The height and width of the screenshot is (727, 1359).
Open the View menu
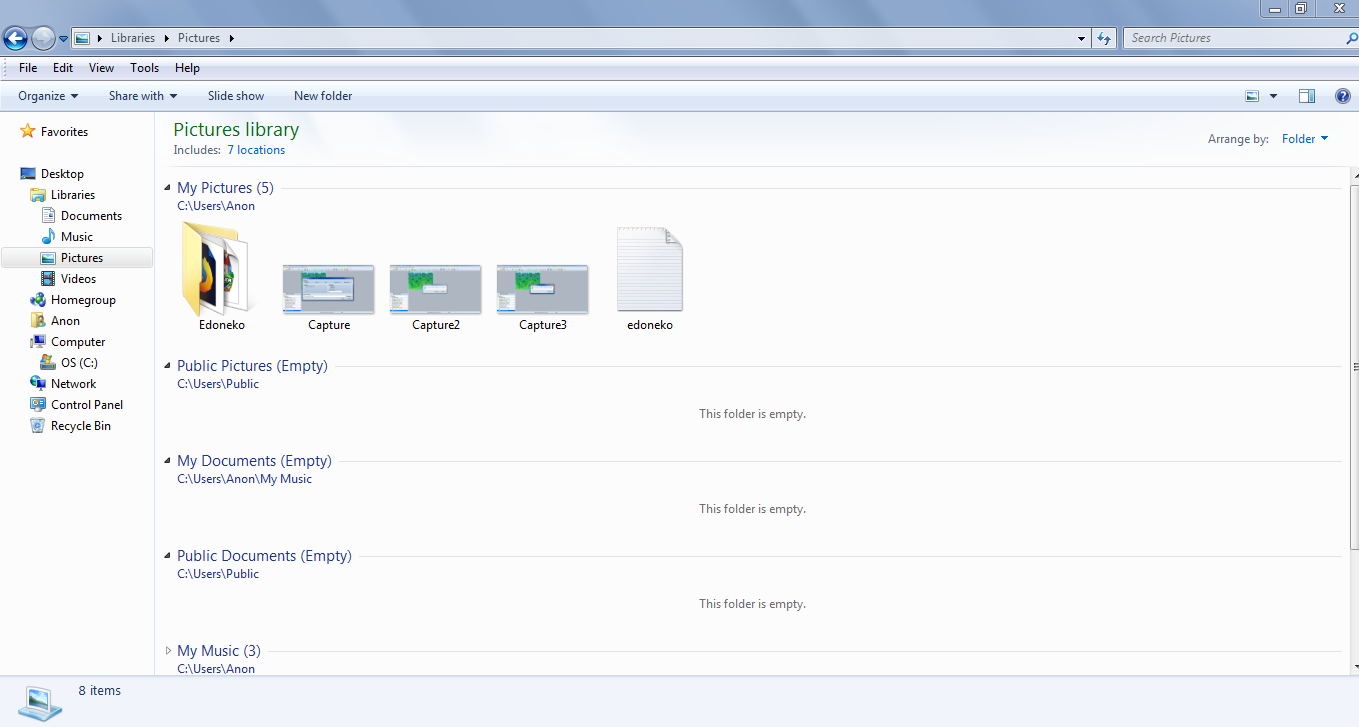[101, 68]
